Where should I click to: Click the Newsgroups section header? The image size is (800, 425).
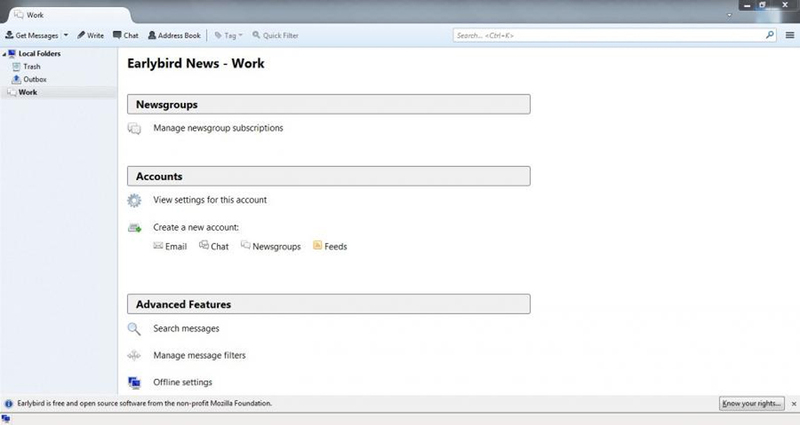point(329,104)
